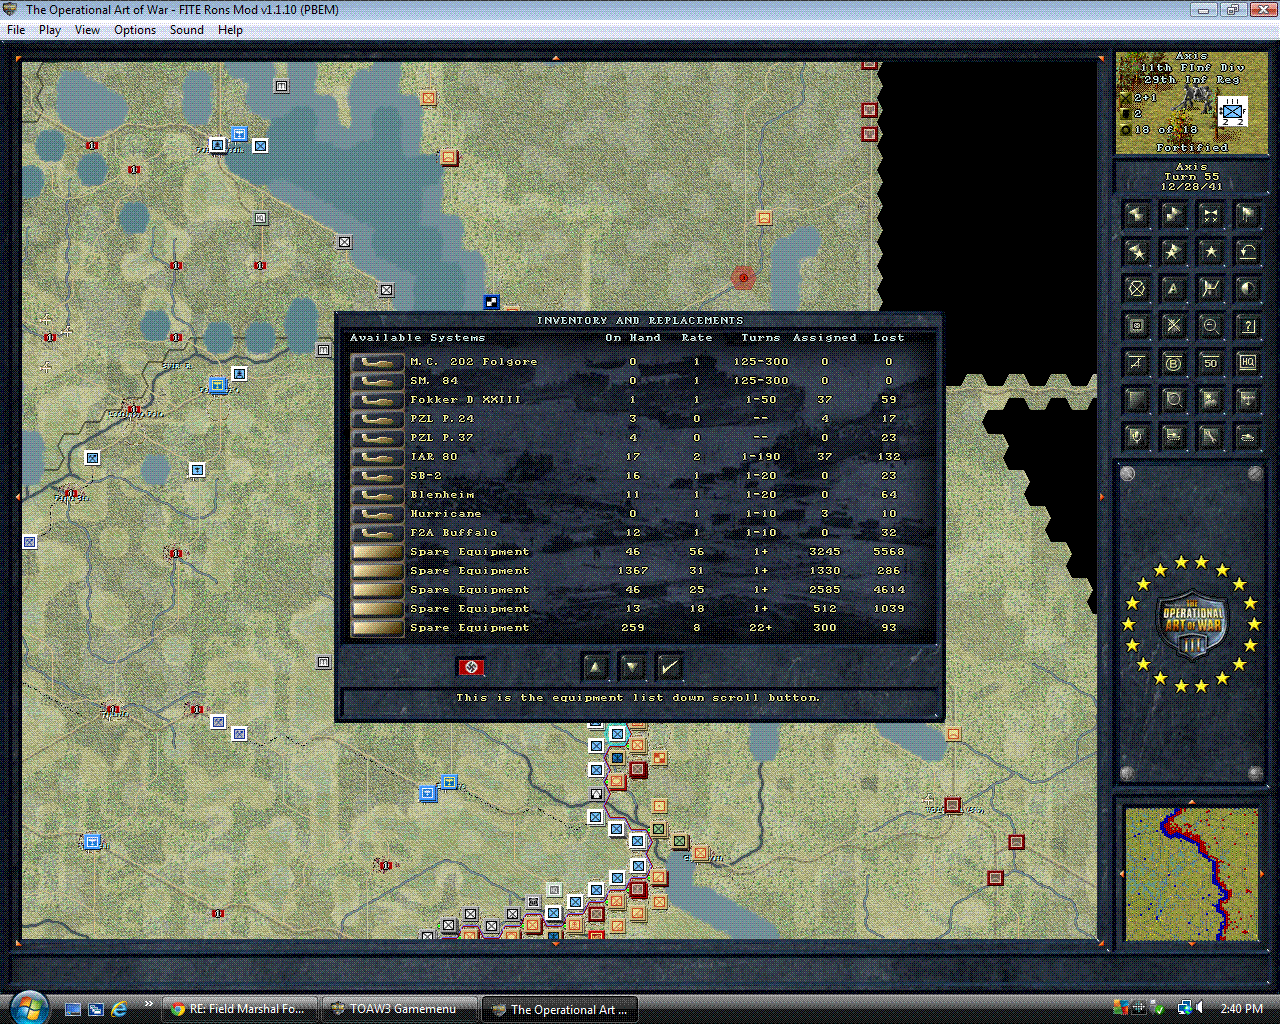Click the 12/28/41 date text

(1191, 187)
